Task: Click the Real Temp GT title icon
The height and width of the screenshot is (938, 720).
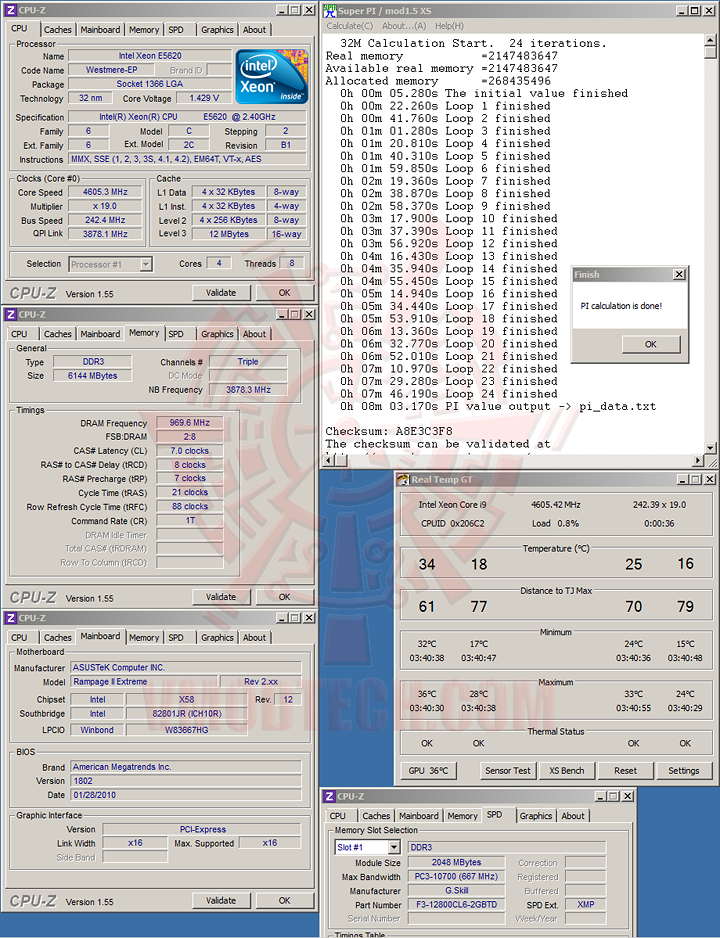Action: [403, 479]
